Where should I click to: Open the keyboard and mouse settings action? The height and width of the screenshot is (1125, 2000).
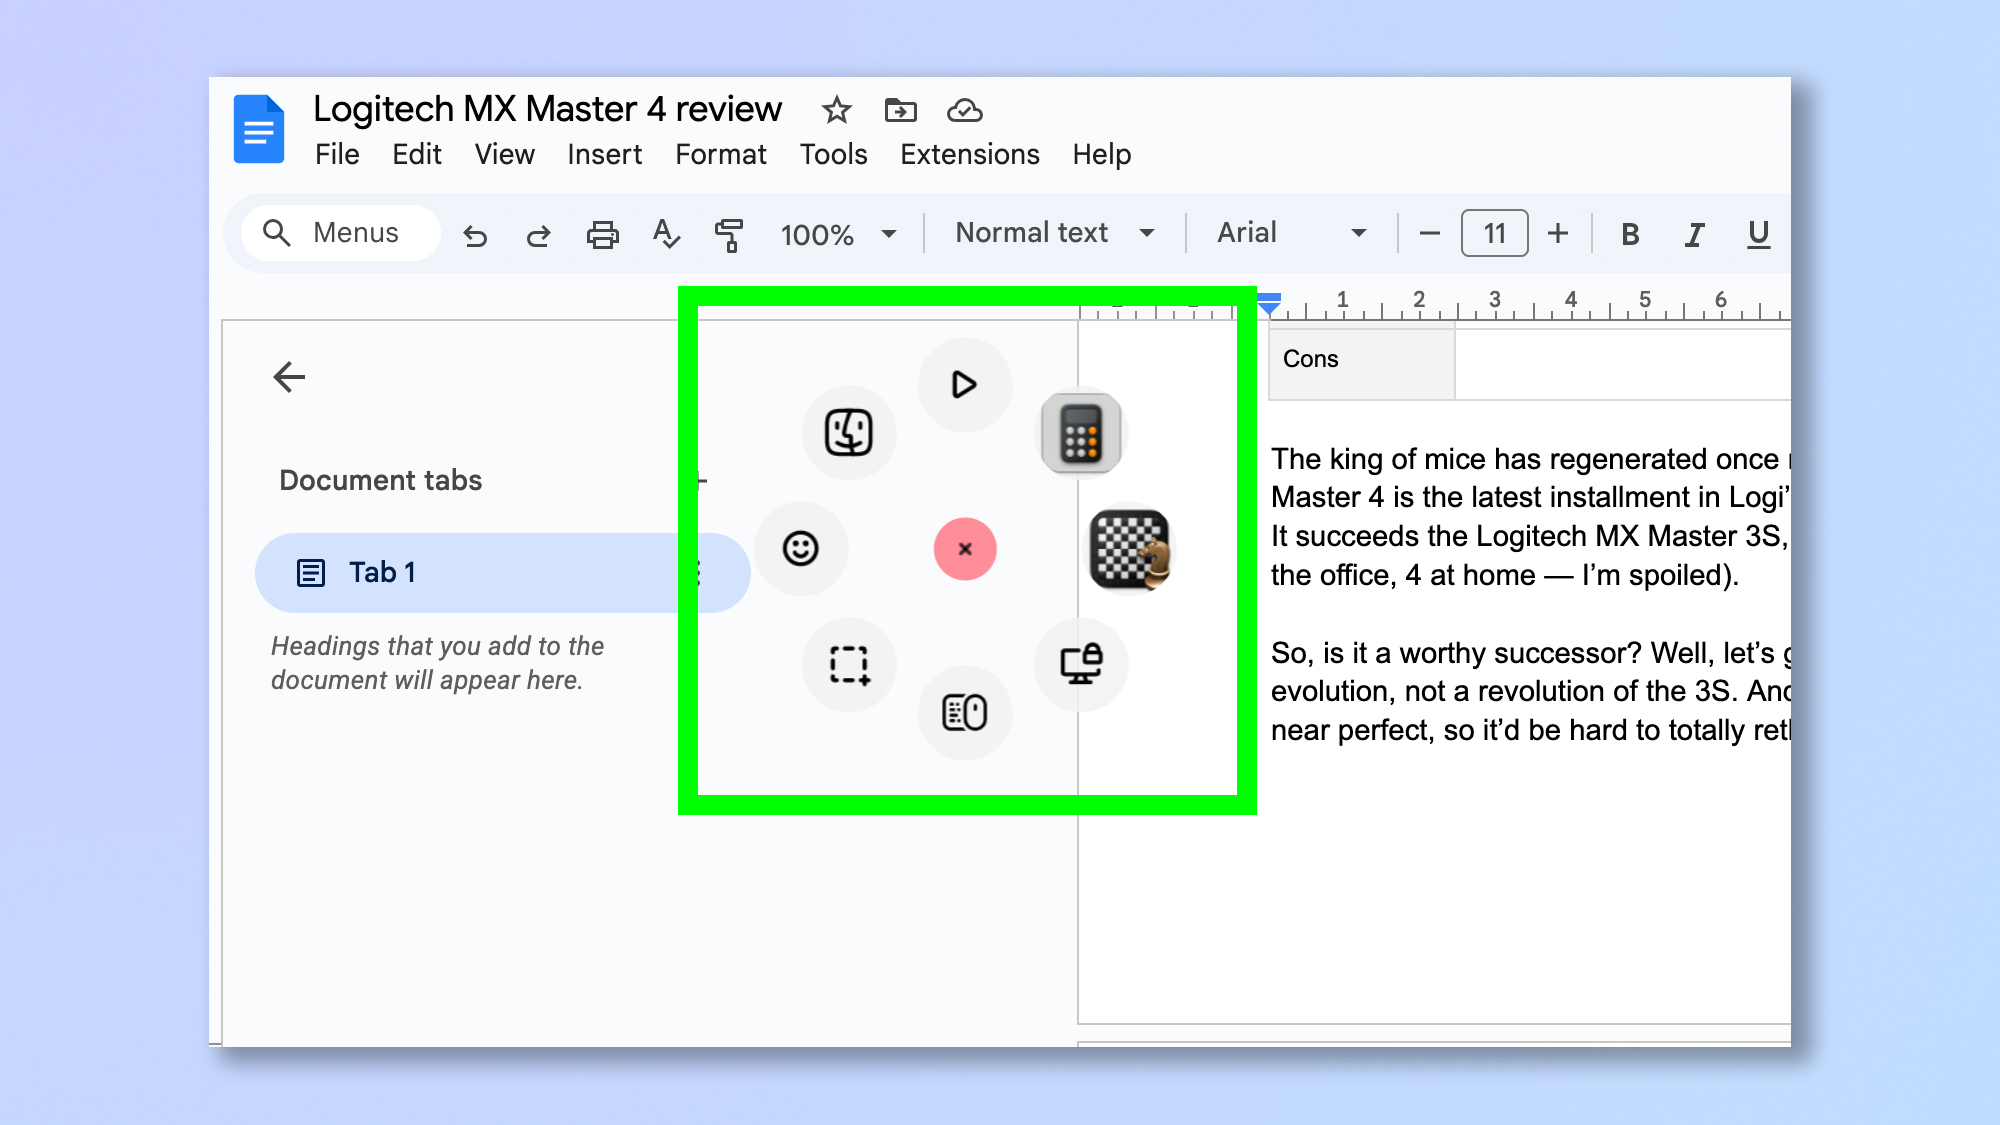(x=964, y=713)
